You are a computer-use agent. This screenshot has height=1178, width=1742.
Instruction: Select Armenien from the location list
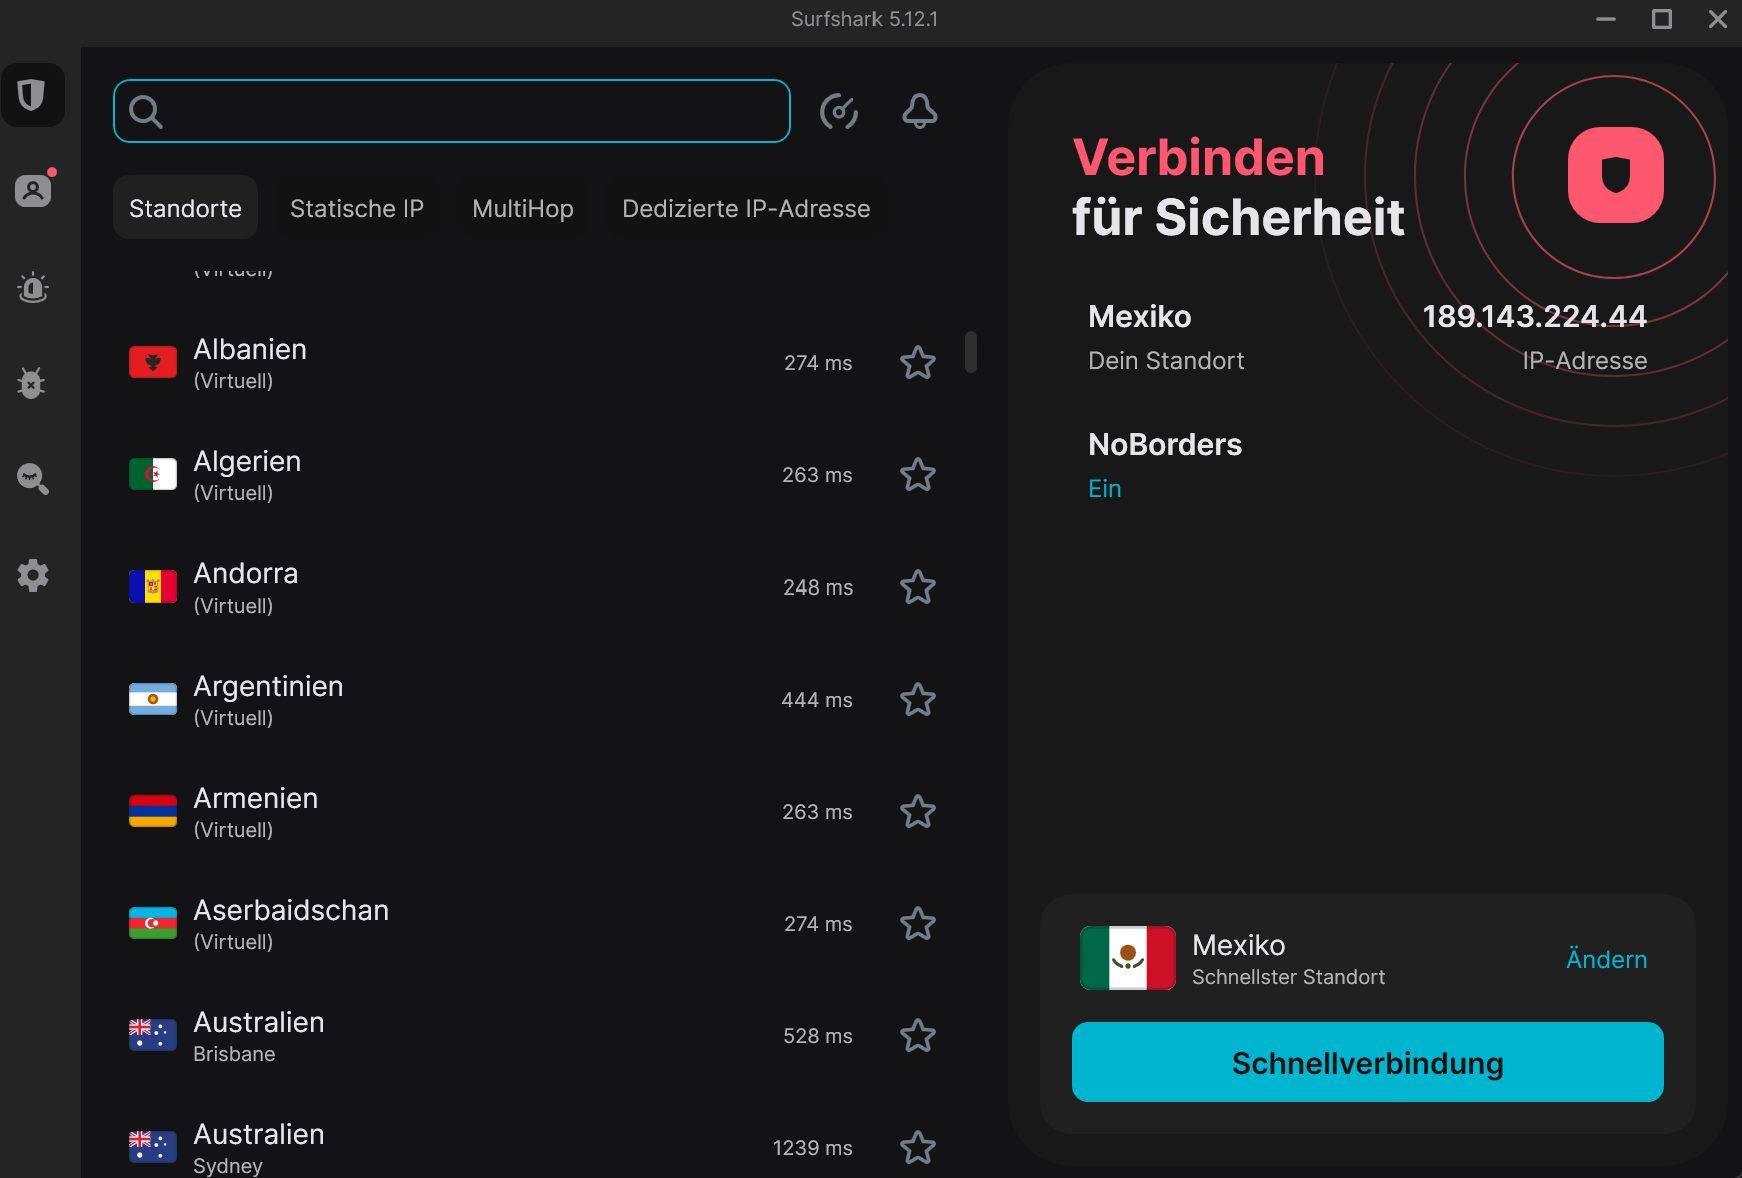[x=535, y=811]
